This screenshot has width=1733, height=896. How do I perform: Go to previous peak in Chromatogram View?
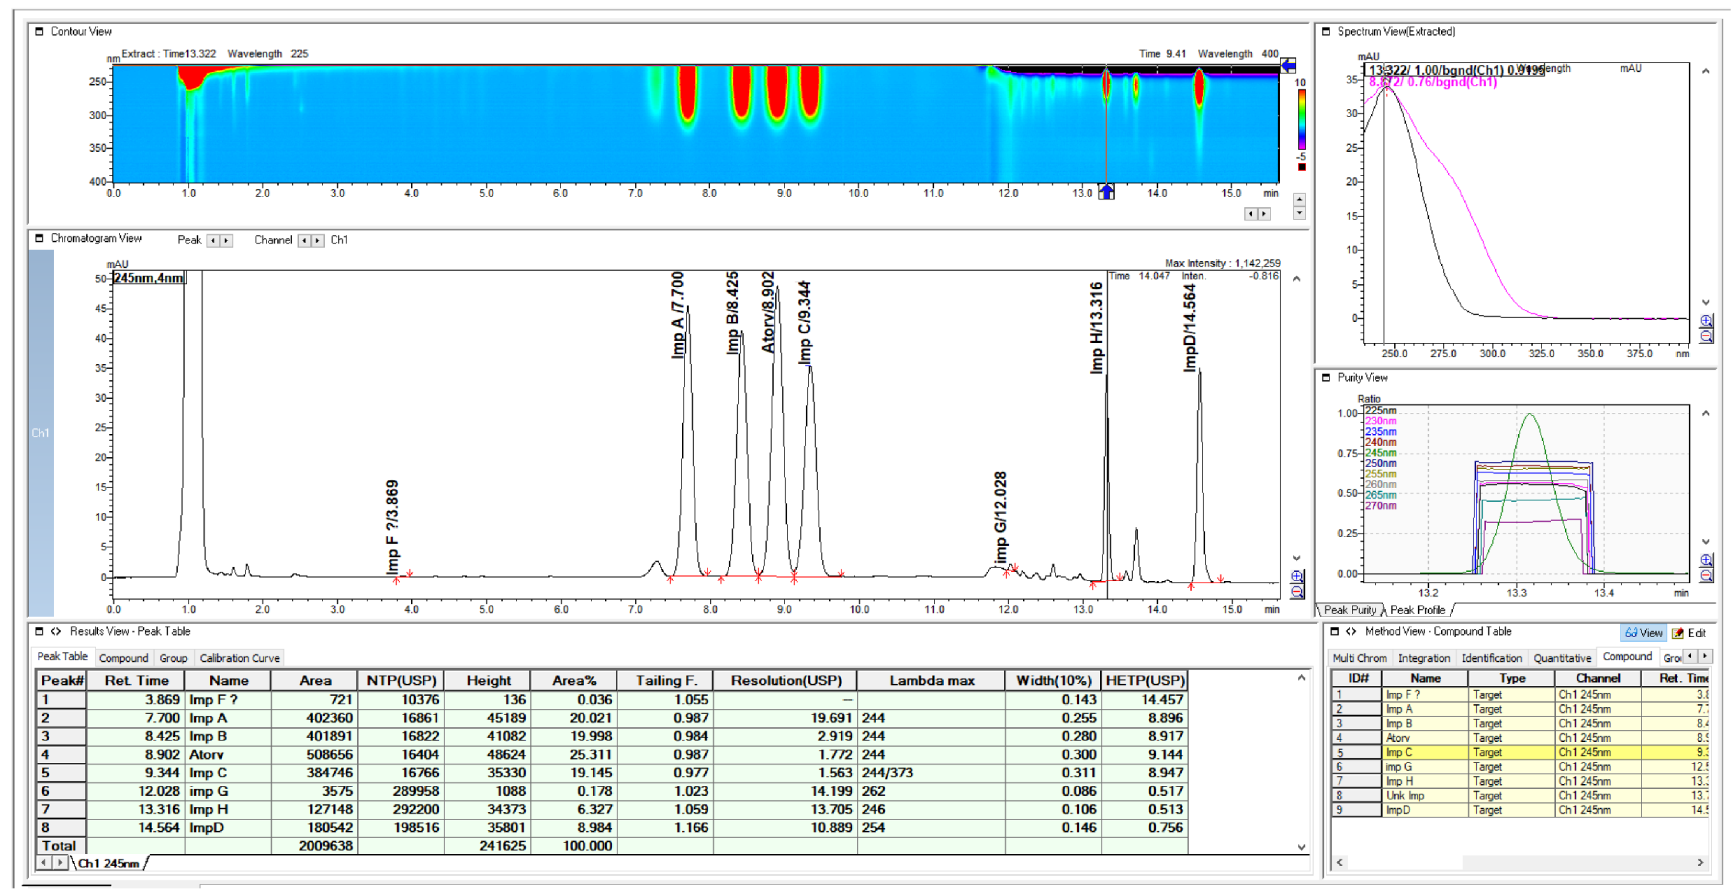click(212, 240)
